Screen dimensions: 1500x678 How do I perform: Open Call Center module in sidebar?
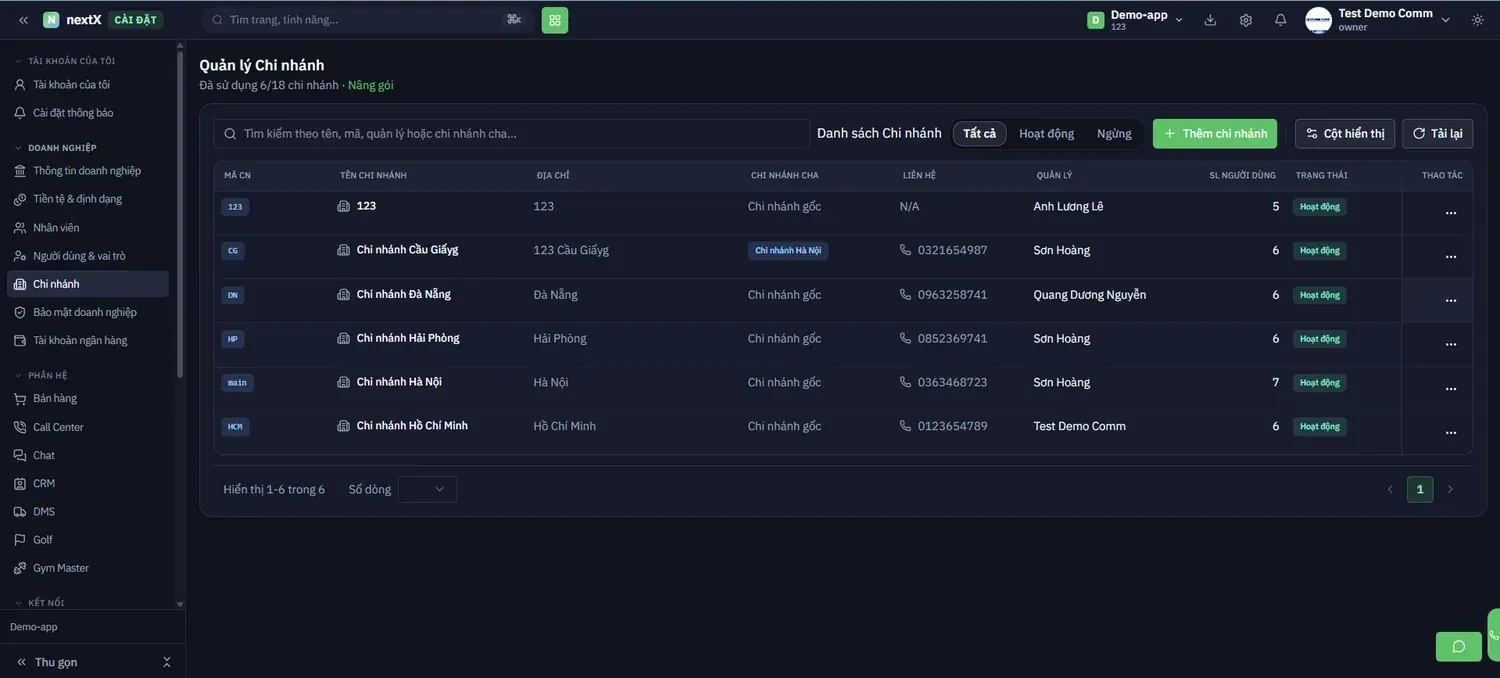tap(88, 427)
